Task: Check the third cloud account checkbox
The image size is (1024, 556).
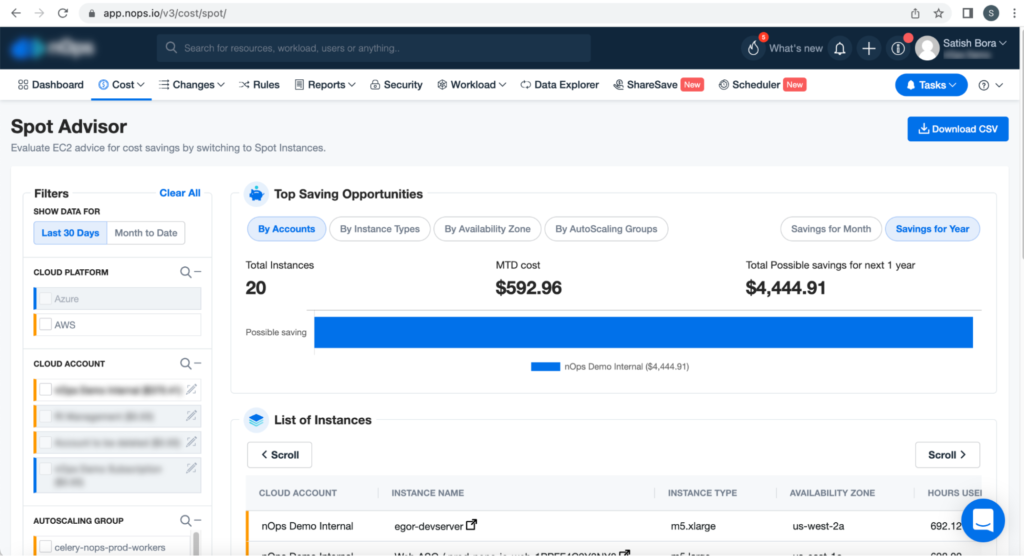Action: click(45, 442)
